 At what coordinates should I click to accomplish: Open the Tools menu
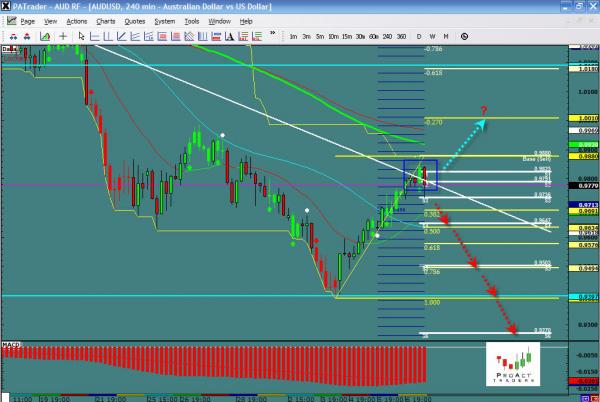[191, 20]
